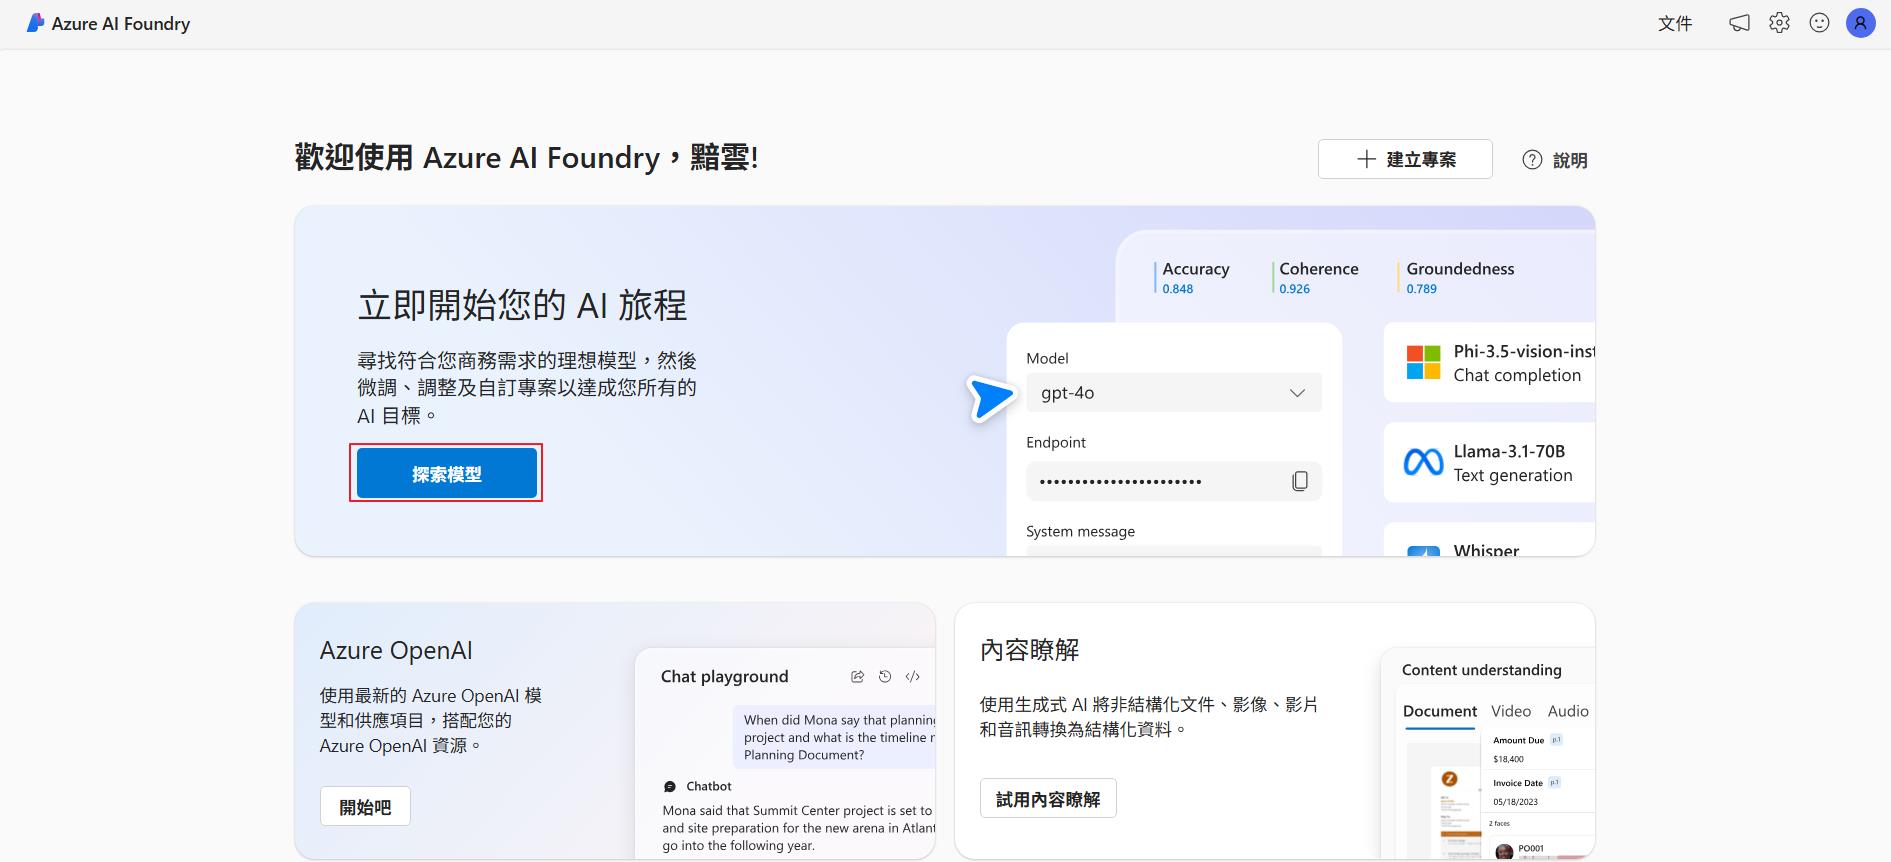
Task: Open the announcements megaphone icon
Action: [1739, 23]
